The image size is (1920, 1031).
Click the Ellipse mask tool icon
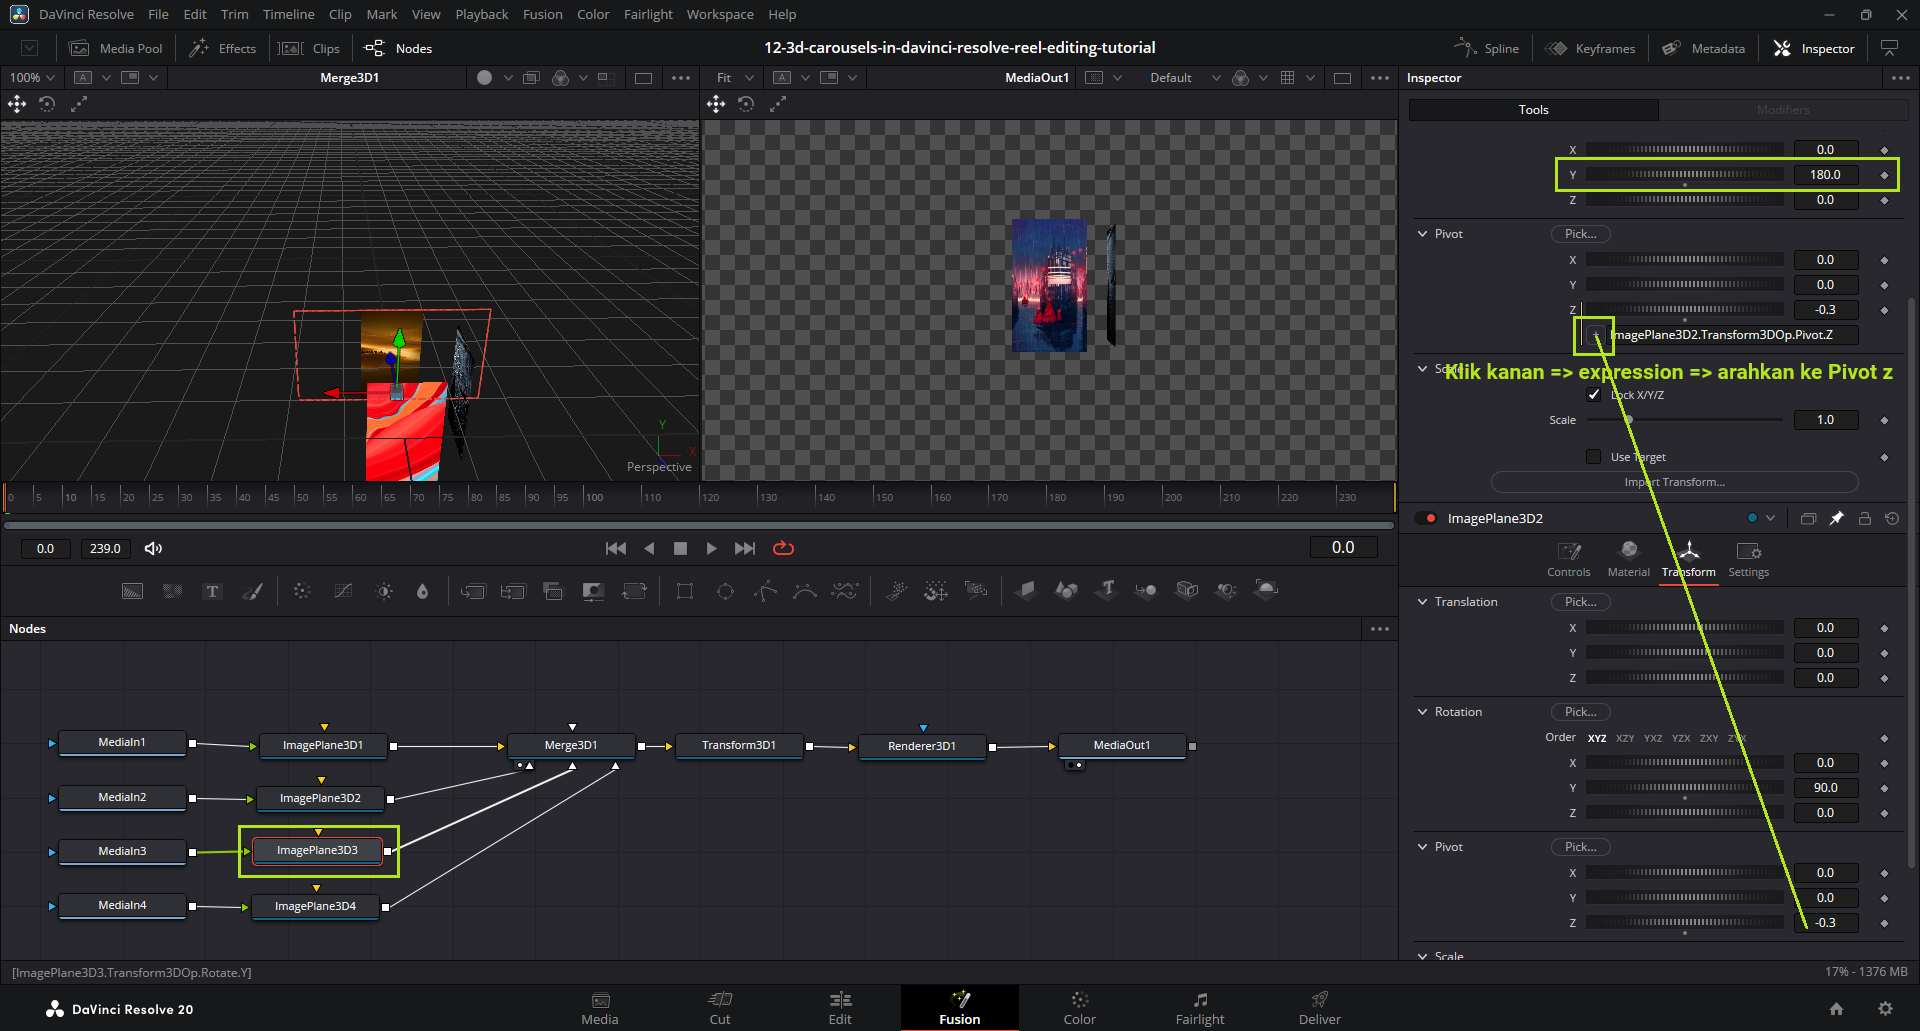pos(726,591)
